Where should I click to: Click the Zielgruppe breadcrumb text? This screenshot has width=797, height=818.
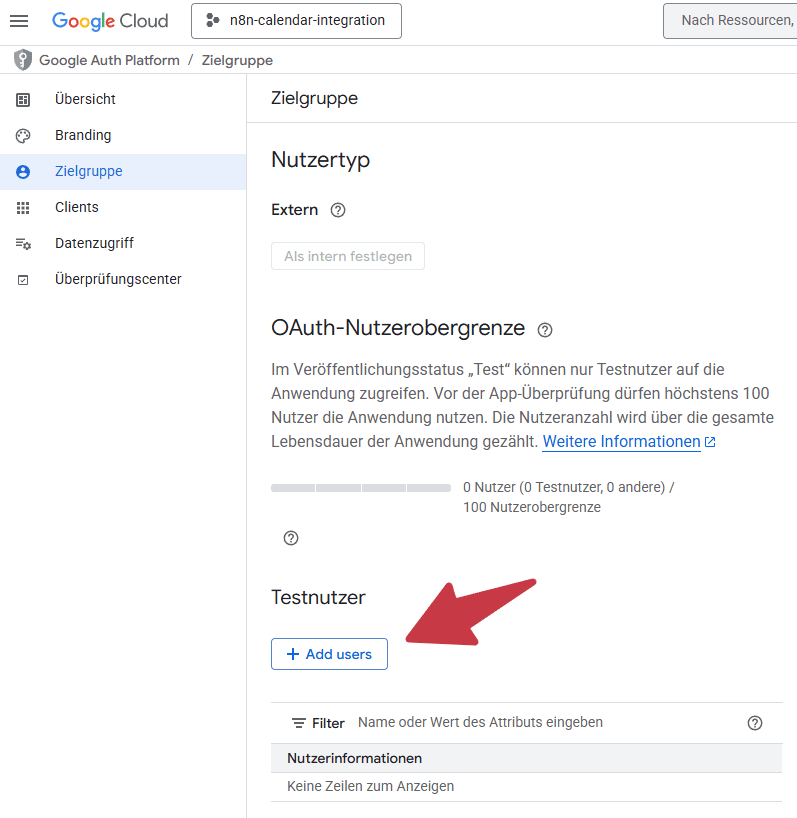(237, 61)
